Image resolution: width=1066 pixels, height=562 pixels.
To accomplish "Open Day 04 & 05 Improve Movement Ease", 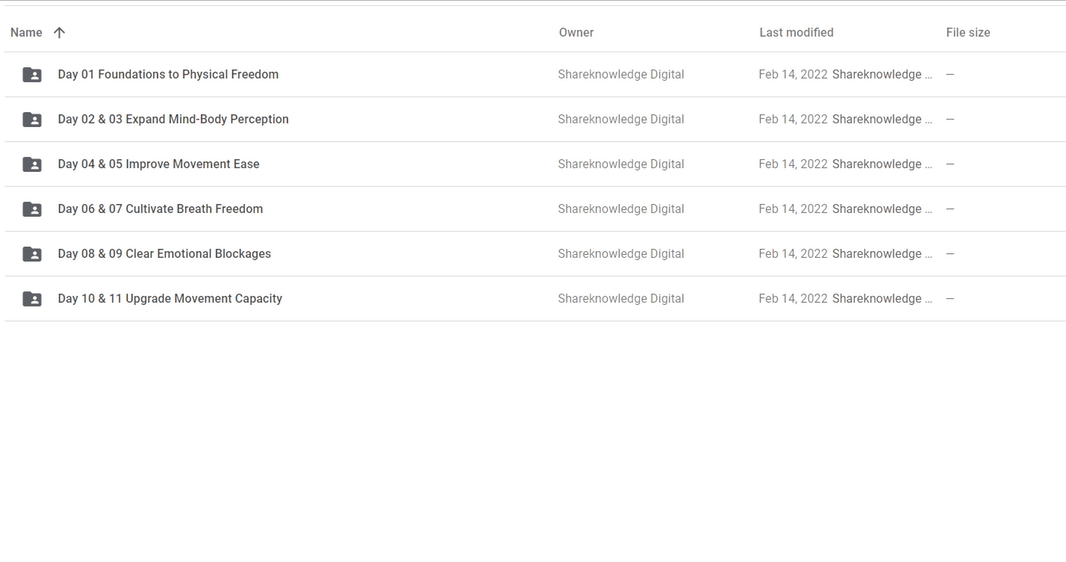I will [x=158, y=164].
